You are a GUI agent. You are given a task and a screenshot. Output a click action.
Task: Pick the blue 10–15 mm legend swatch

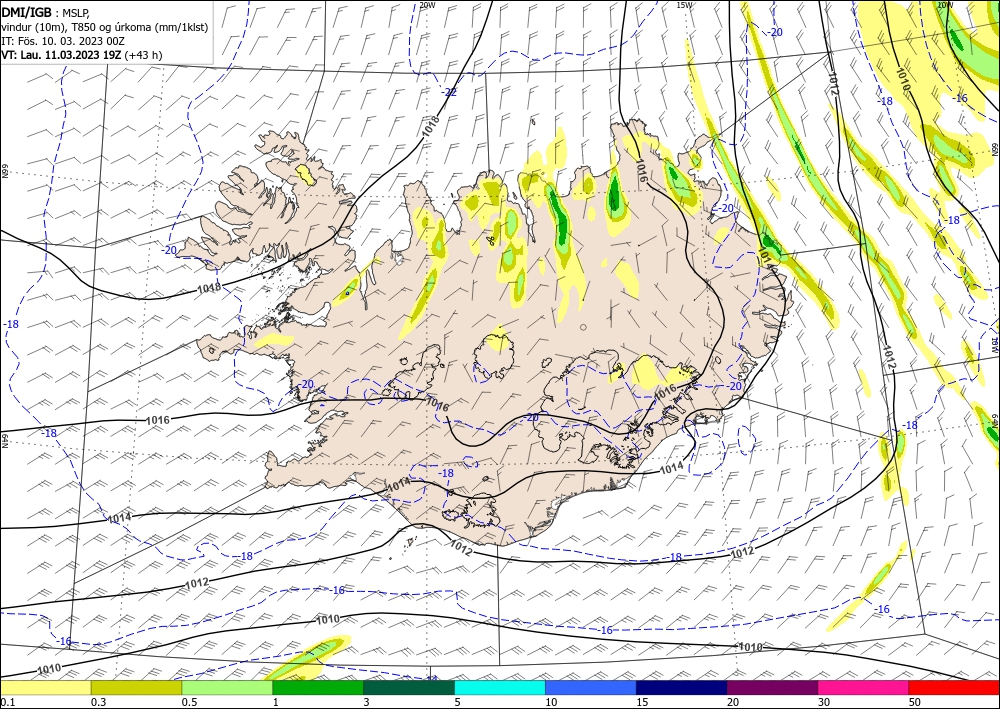pos(591,687)
